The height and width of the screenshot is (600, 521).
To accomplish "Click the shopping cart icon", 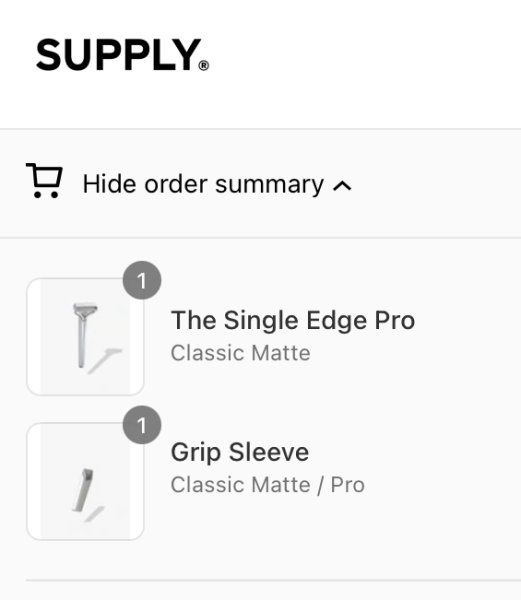I will pos(44,181).
